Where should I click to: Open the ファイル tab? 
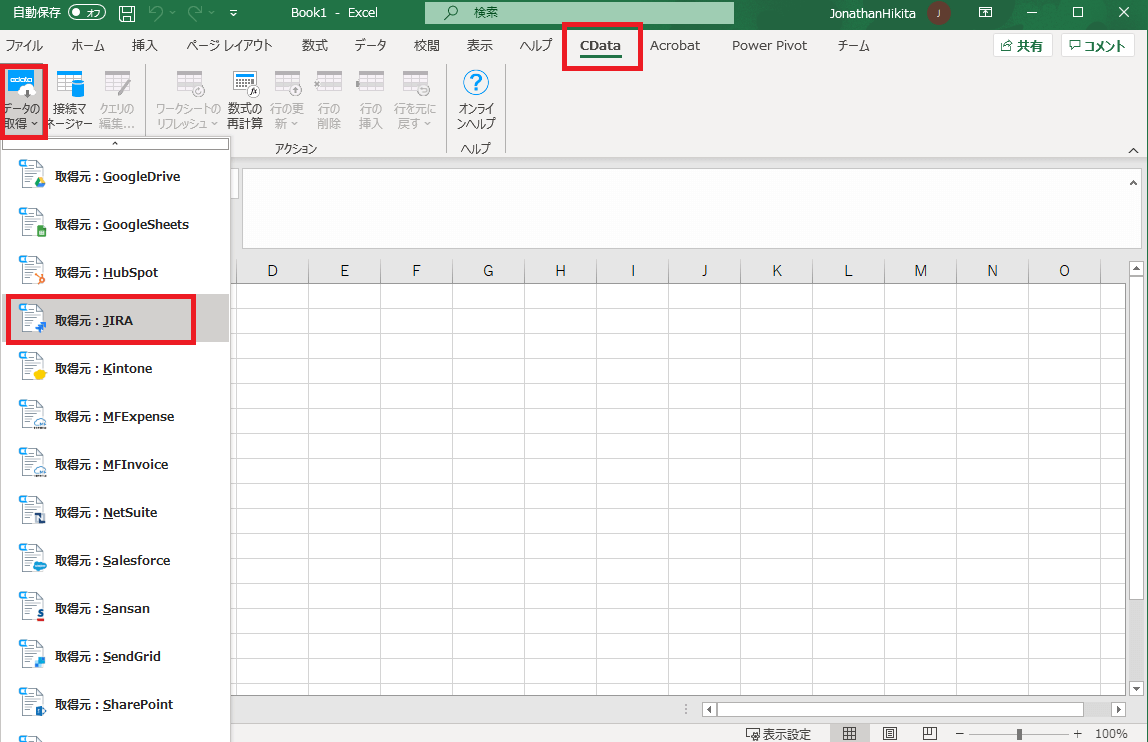pyautogui.click(x=24, y=45)
